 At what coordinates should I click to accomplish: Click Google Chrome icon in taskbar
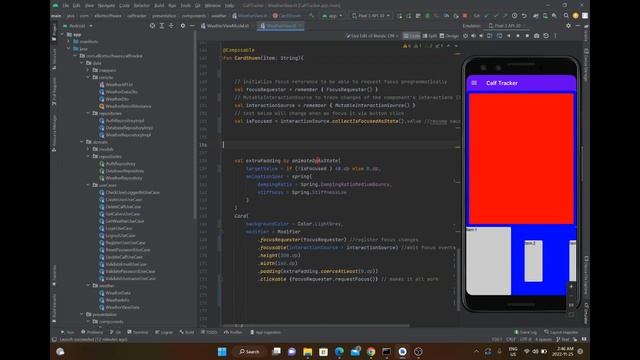[x=371, y=351]
